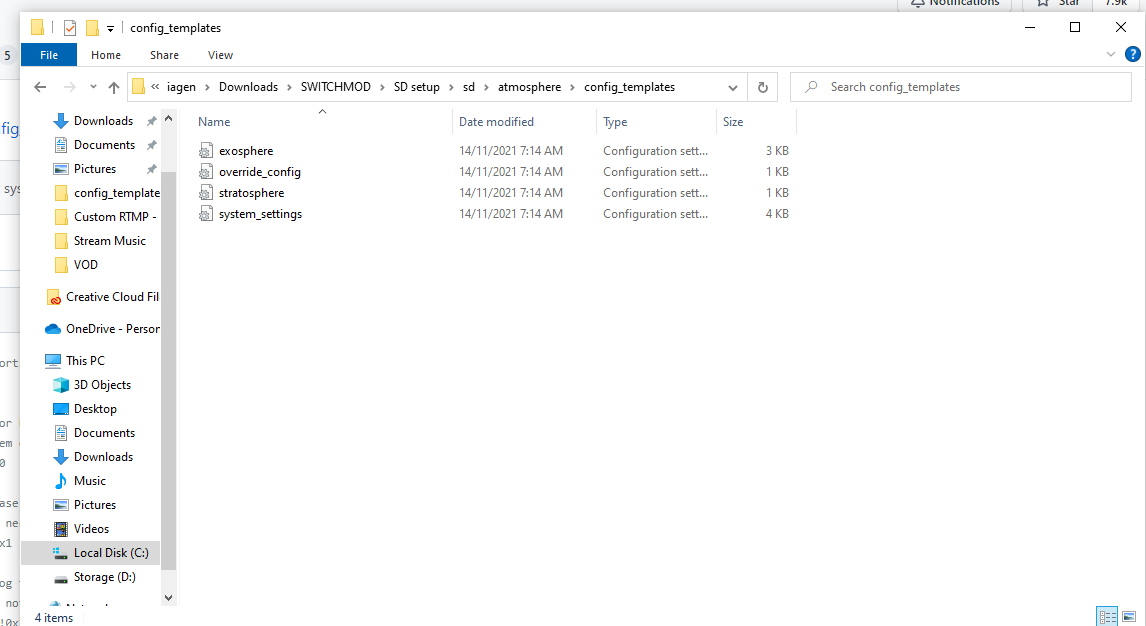Go up one folder level
The image size is (1146, 626).
pyautogui.click(x=113, y=88)
